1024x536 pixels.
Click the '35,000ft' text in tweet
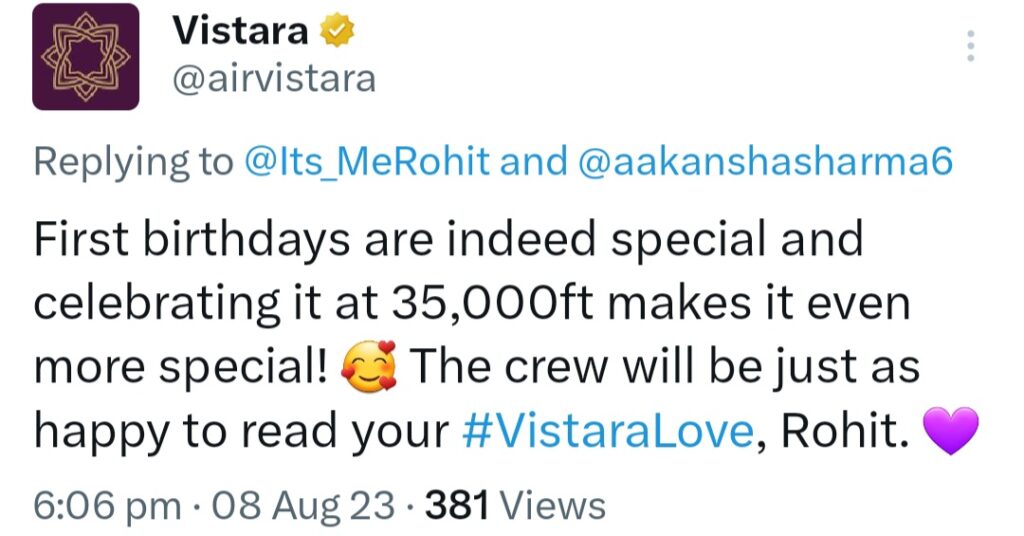(493, 303)
